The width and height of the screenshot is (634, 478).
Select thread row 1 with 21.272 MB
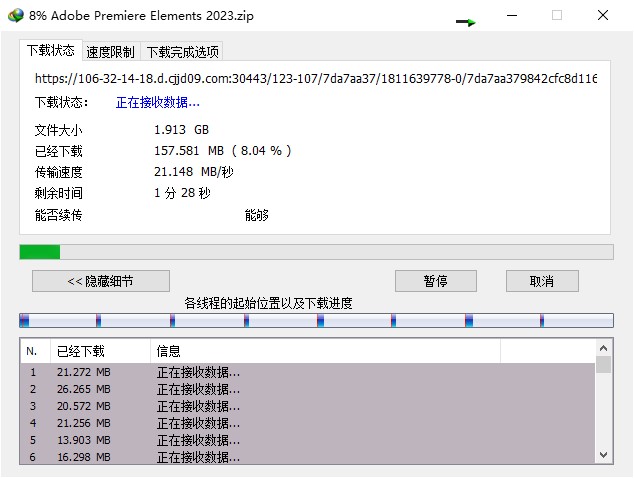point(200,373)
